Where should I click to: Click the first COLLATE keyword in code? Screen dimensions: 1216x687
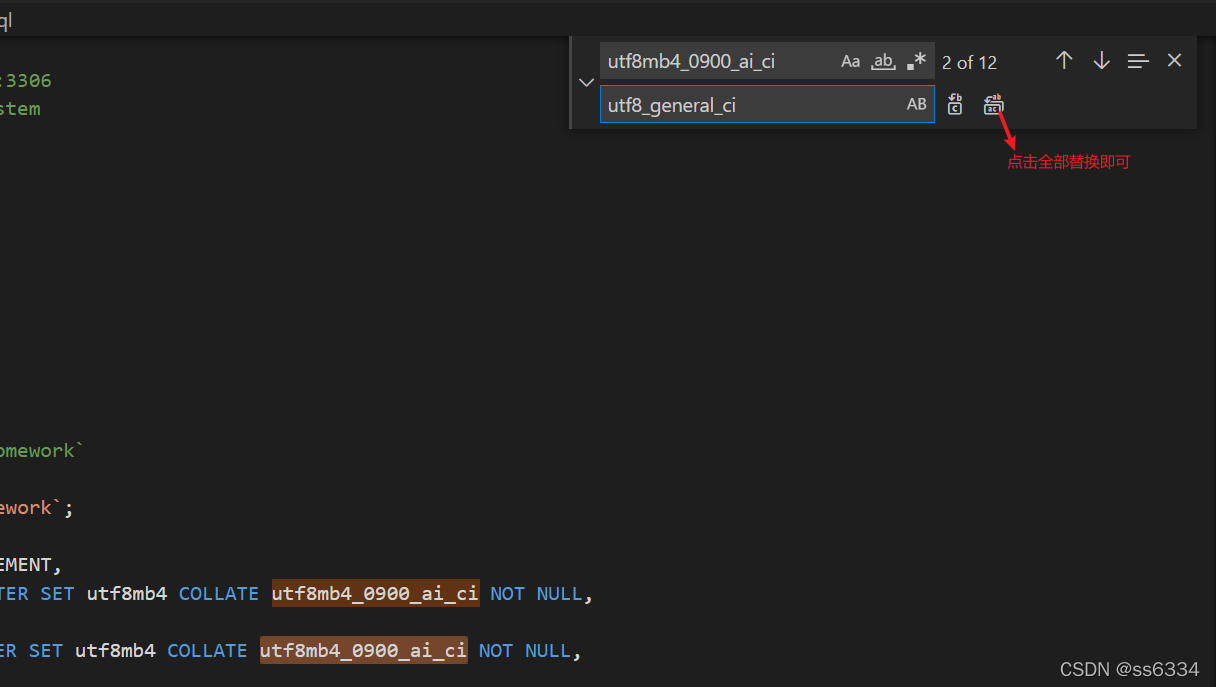219,594
